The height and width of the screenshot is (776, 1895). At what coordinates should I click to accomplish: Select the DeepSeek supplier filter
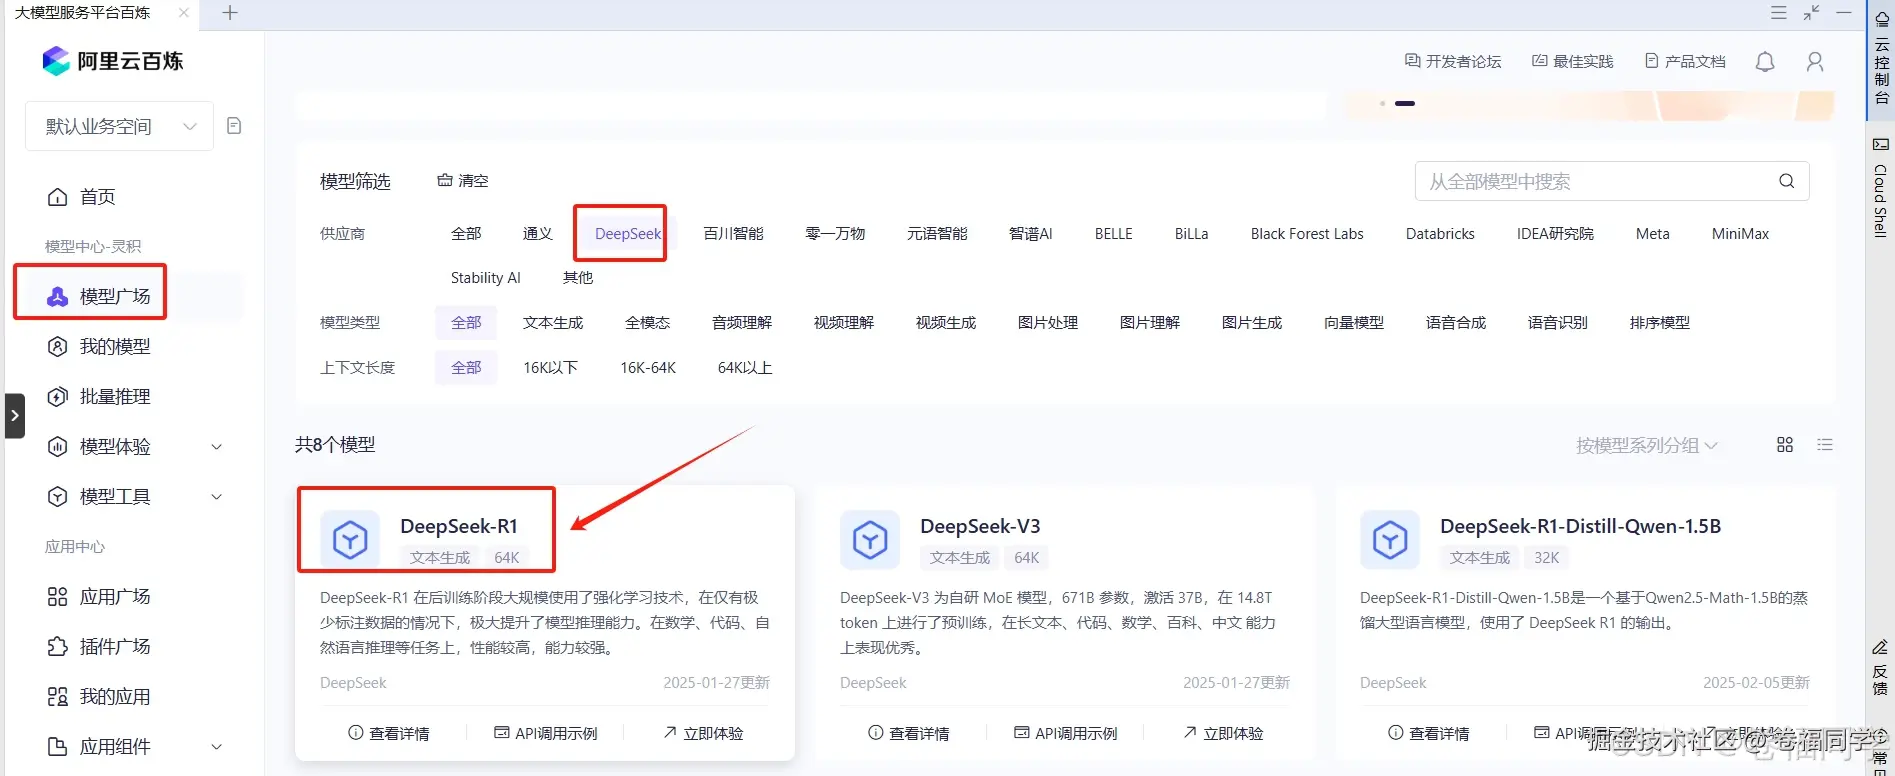(x=628, y=234)
